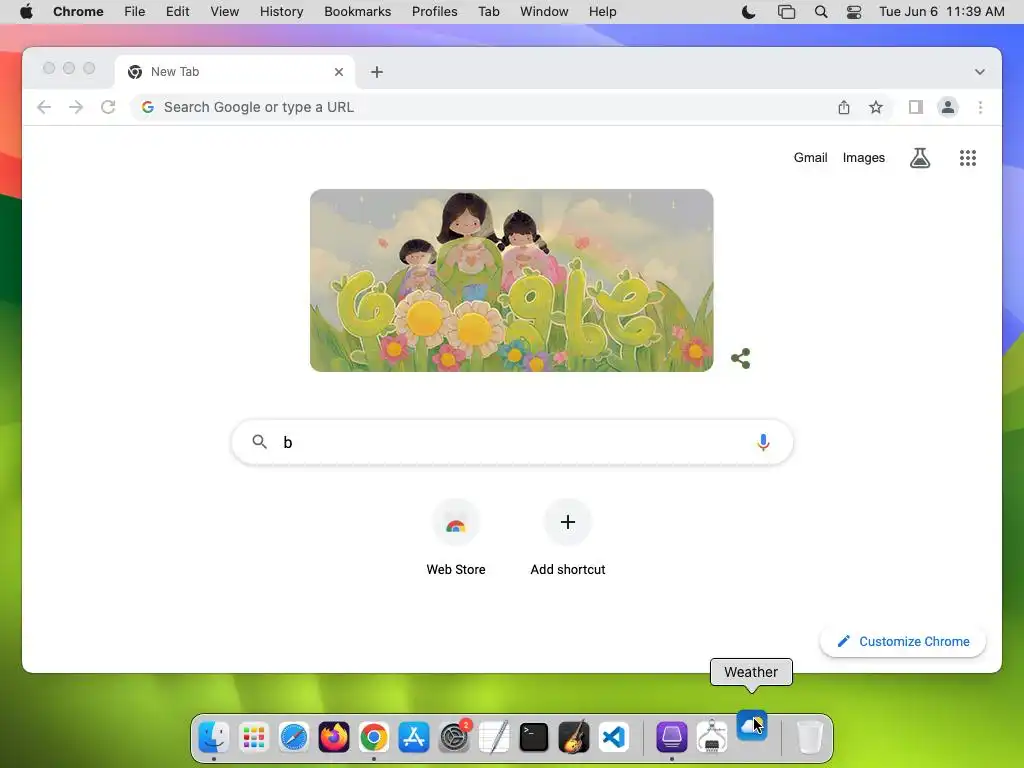Open App Store from the Dock
Screen dimensions: 1024x768
[414, 737]
